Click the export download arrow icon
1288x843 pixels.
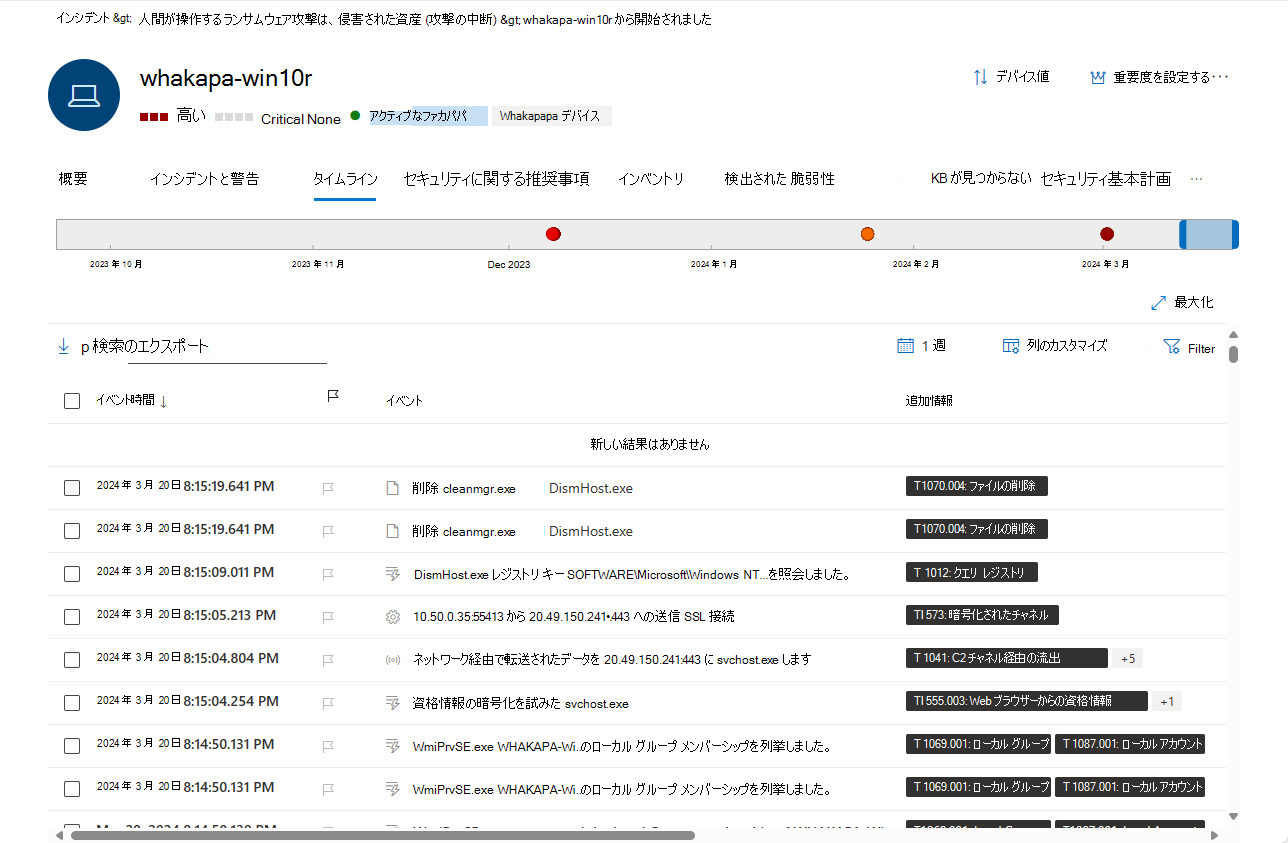[x=64, y=346]
